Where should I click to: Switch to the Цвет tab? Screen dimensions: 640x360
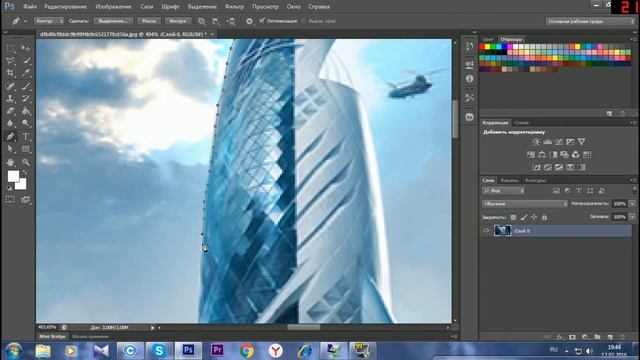[488, 39]
